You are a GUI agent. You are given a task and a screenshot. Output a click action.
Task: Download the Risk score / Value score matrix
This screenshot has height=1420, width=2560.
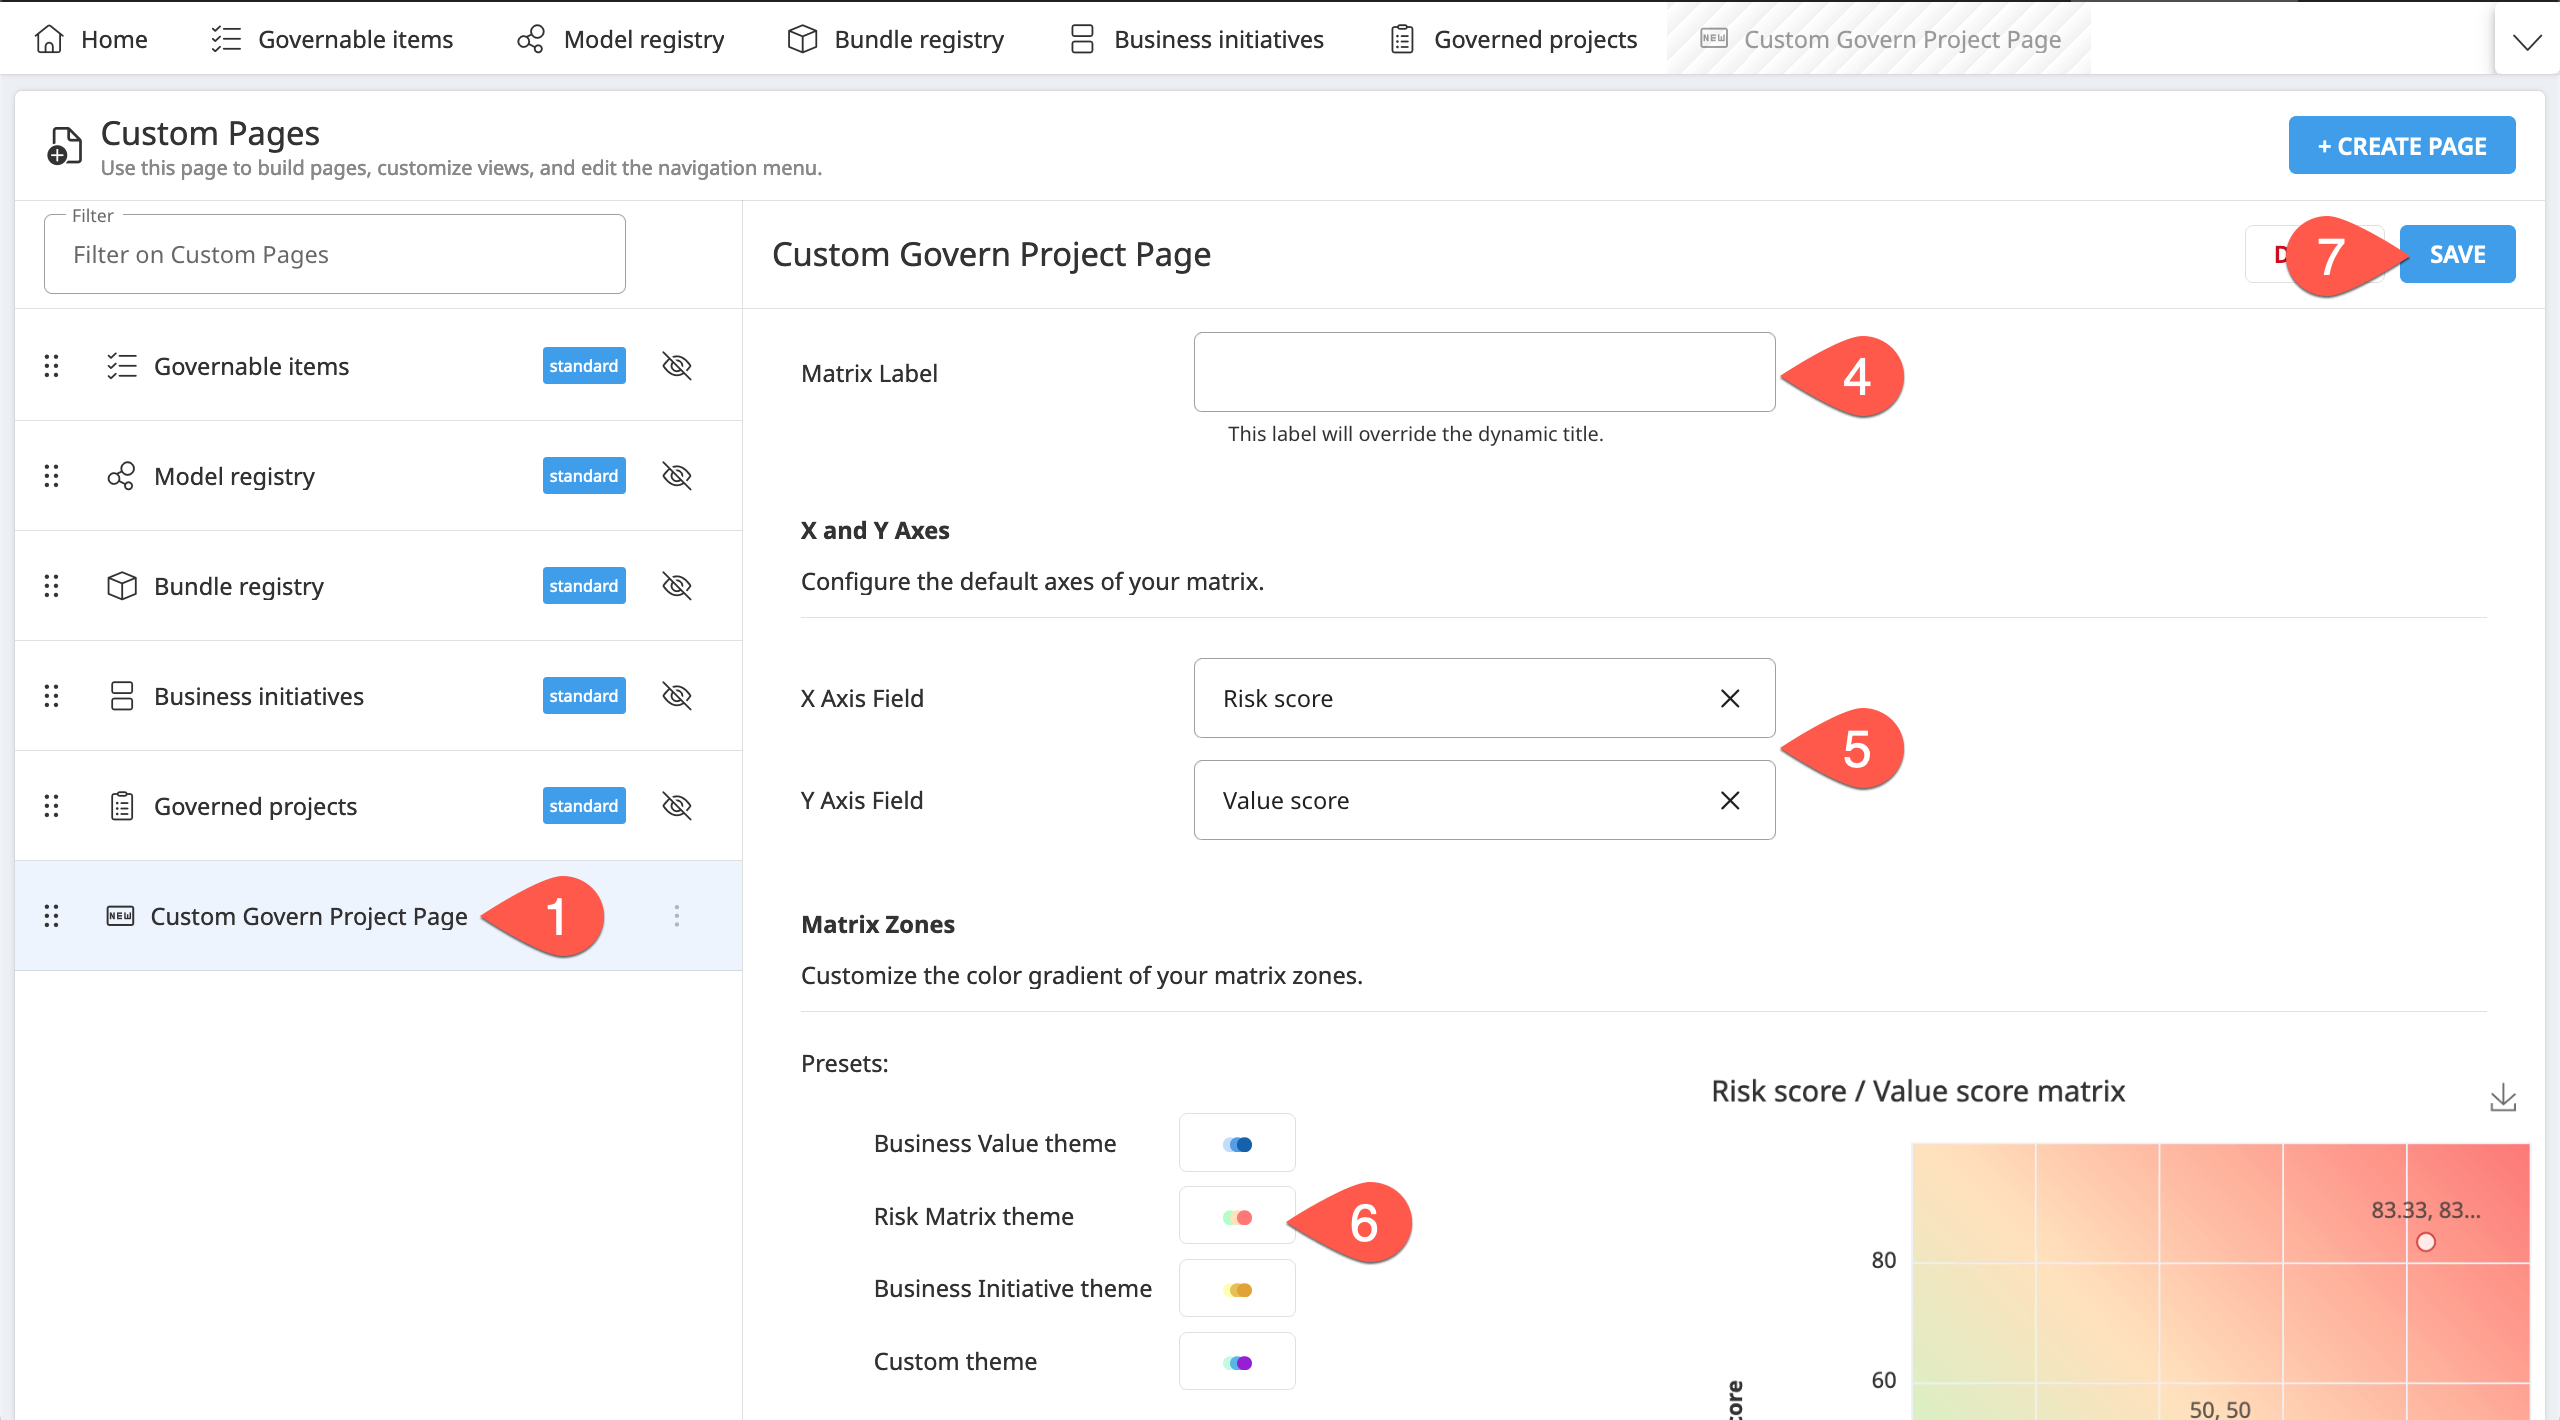(2503, 1097)
